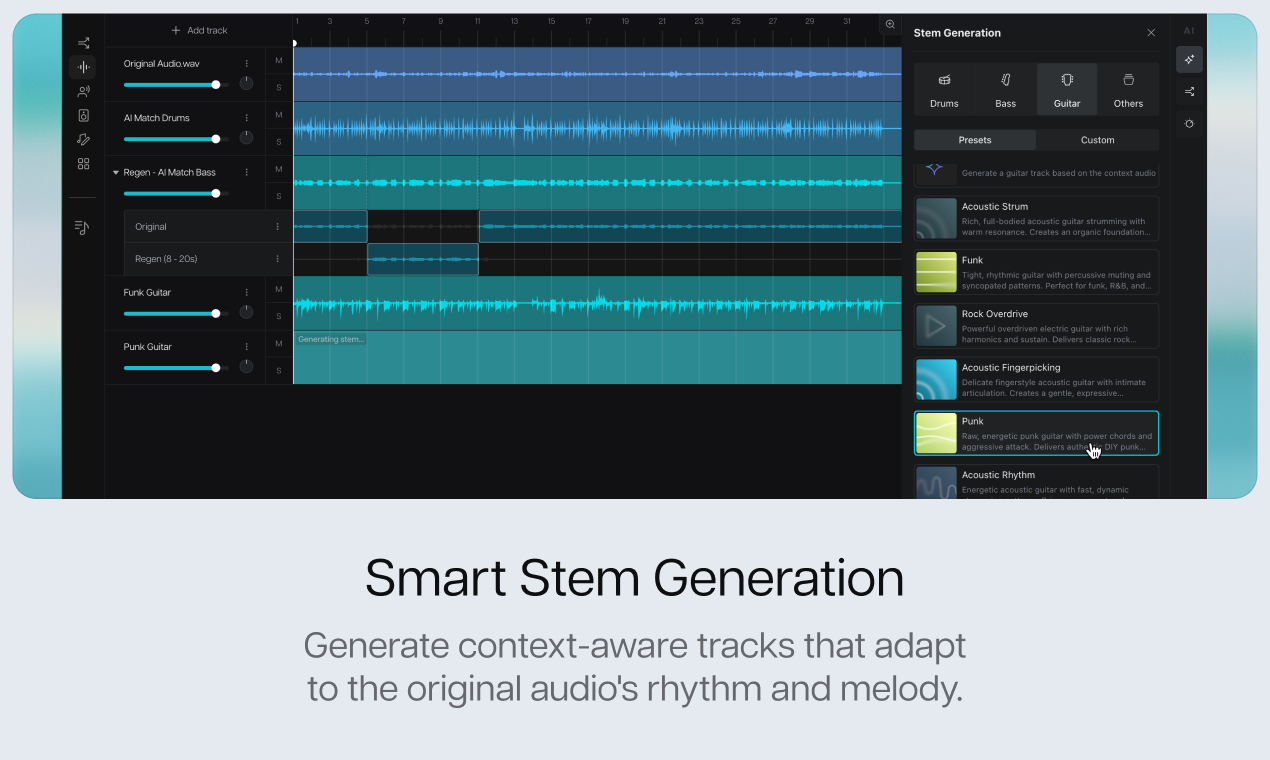1270x760 pixels.
Task: Collapse the Regen - AI Match Bass track
Action: point(115,173)
